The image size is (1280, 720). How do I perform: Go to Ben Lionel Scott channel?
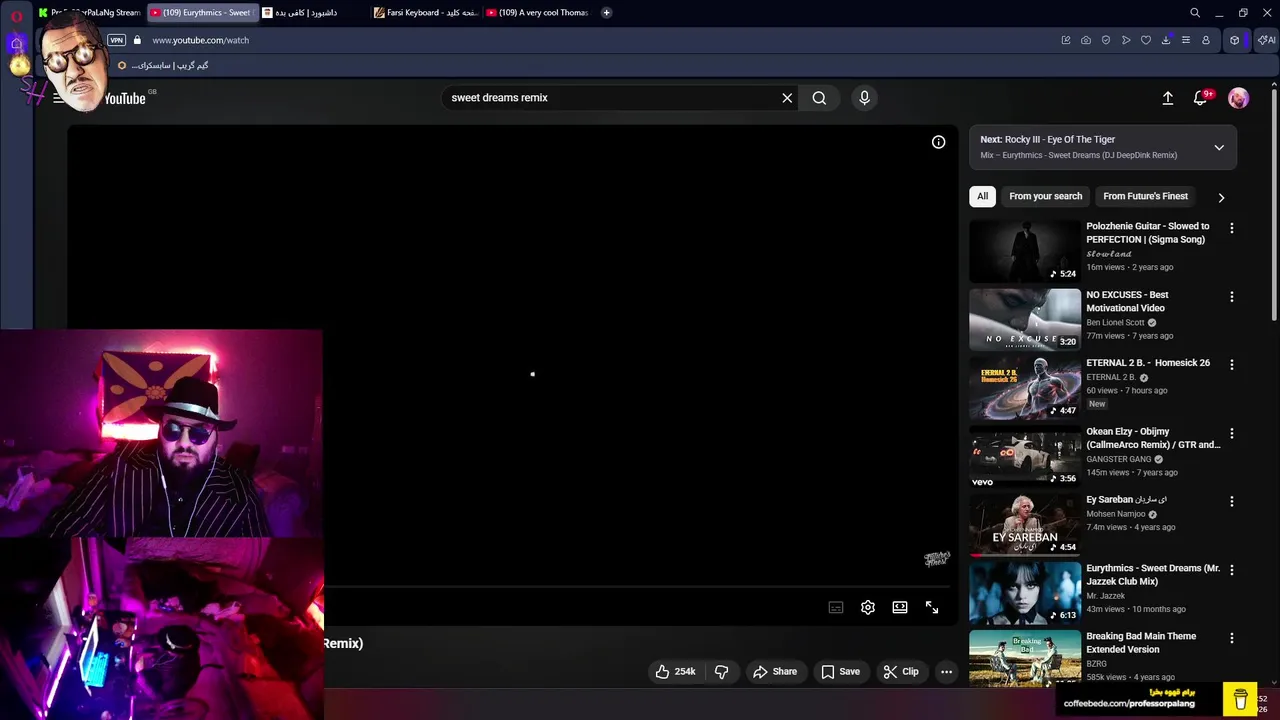click(1115, 322)
